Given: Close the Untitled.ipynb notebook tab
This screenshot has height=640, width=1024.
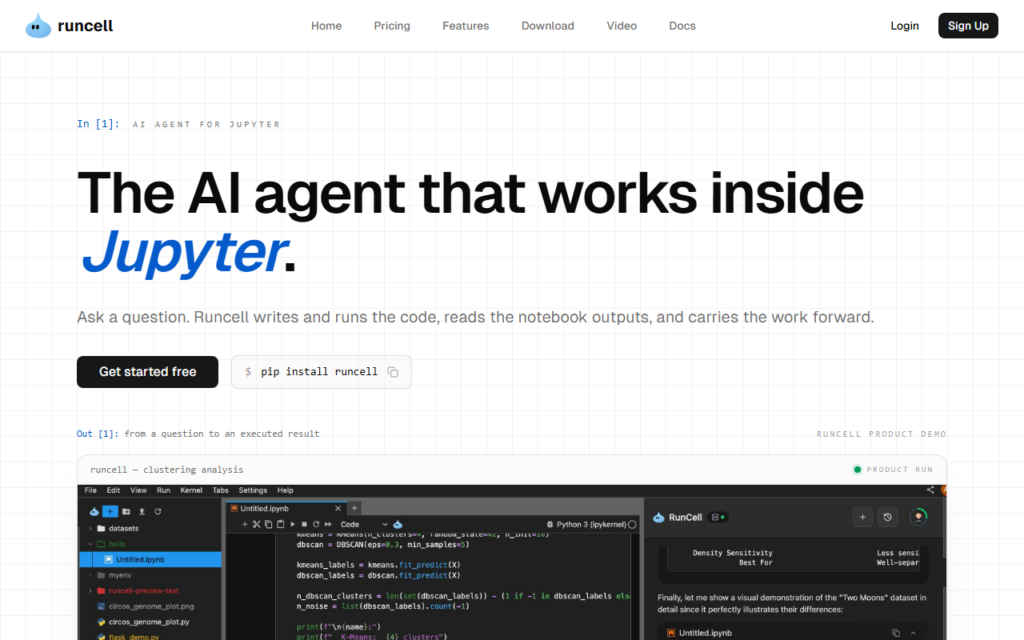Looking at the screenshot, I should [338, 508].
